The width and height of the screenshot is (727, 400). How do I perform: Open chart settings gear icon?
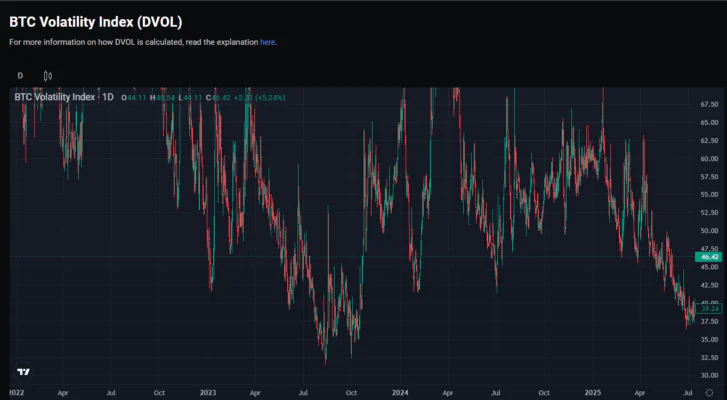pyautogui.click(x=710, y=394)
